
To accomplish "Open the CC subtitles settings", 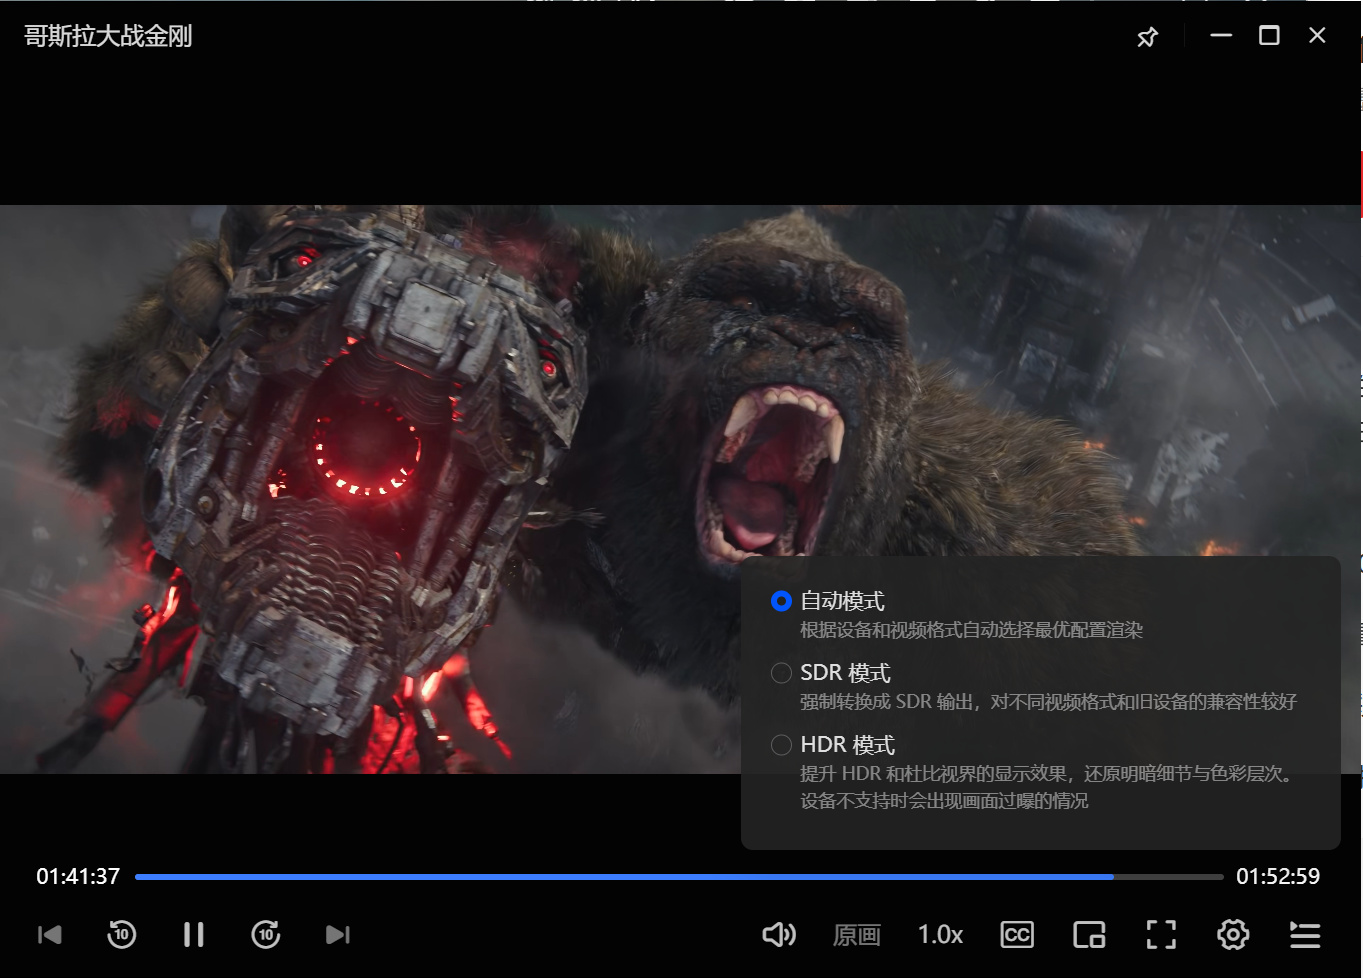I will point(1017,935).
